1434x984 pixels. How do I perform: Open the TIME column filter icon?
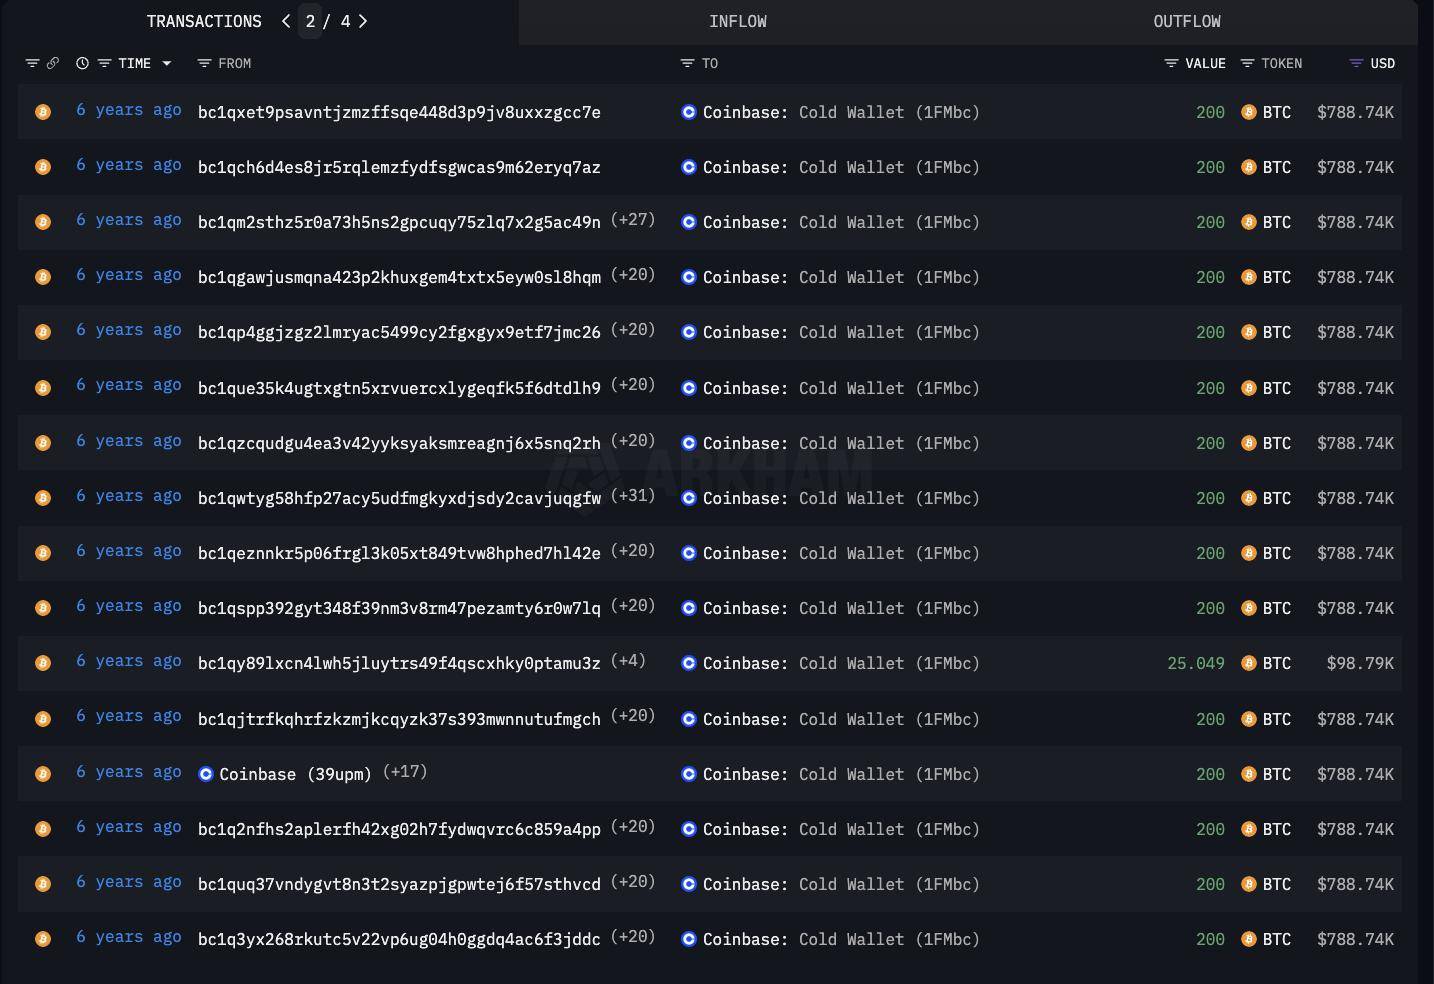(x=104, y=63)
